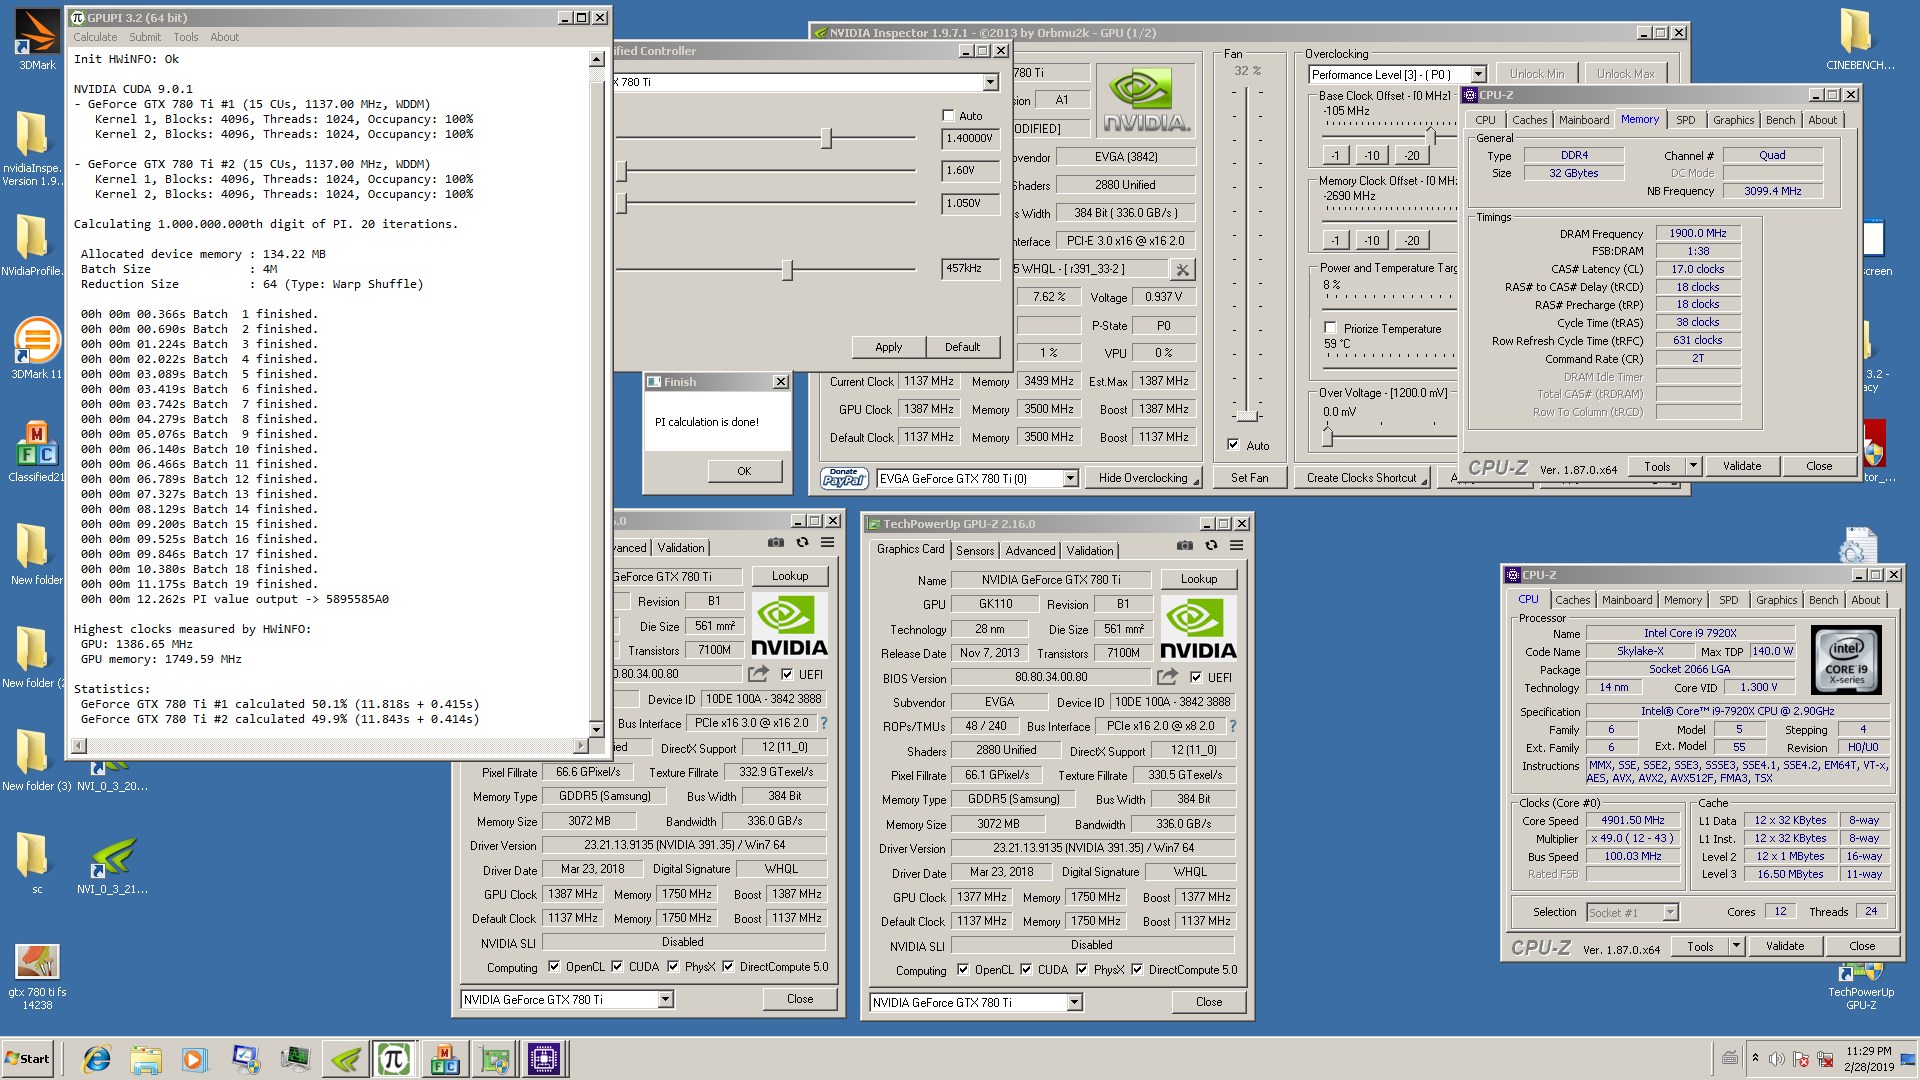Click GPUPI vertical scrollbar down arrow
Screen dimensions: 1920x1080
597,729
